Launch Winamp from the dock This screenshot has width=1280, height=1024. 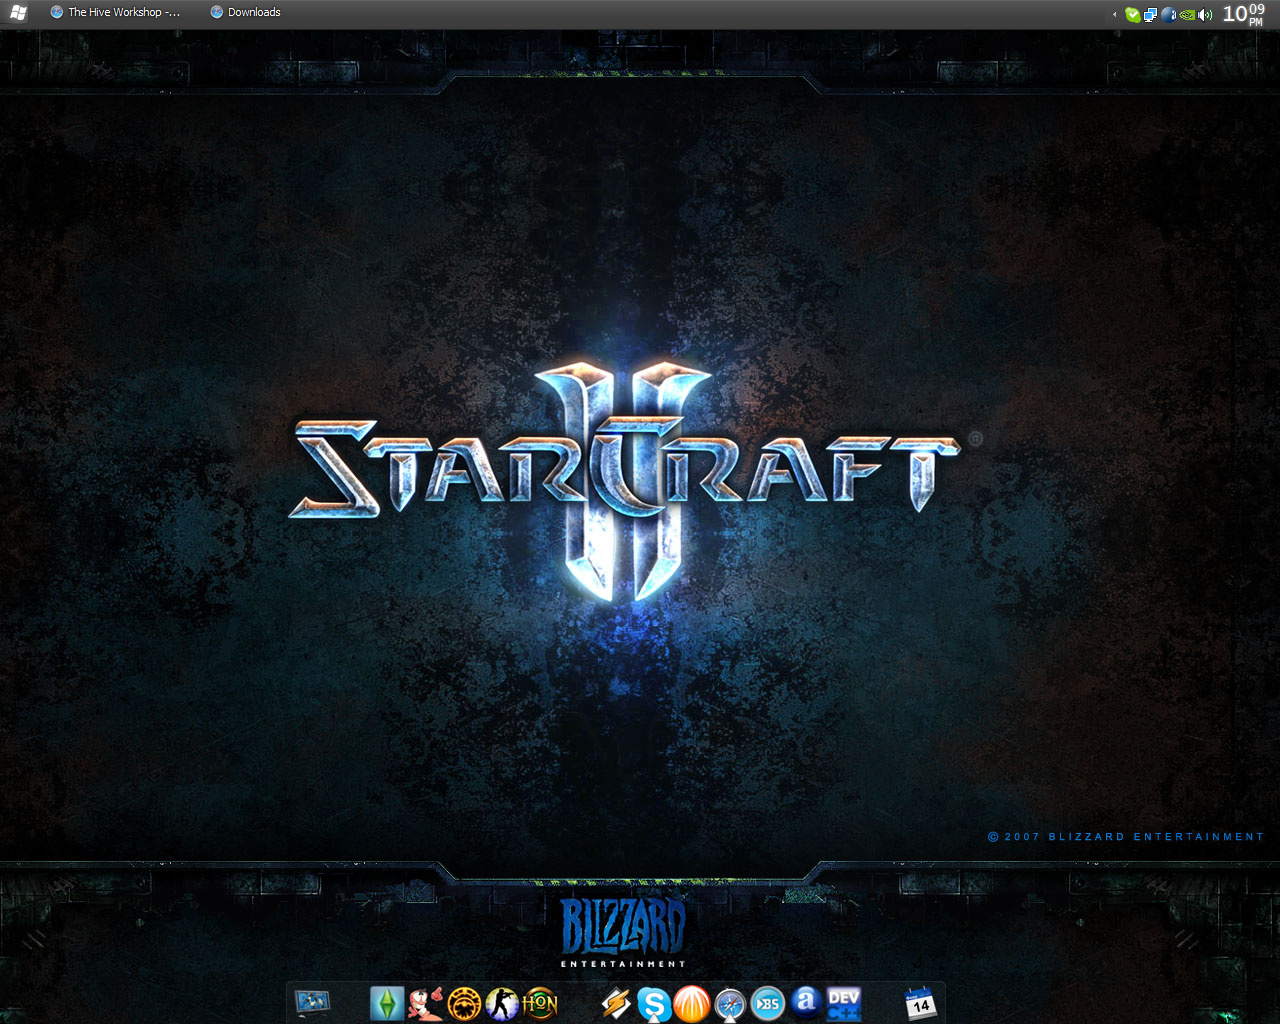click(616, 1003)
